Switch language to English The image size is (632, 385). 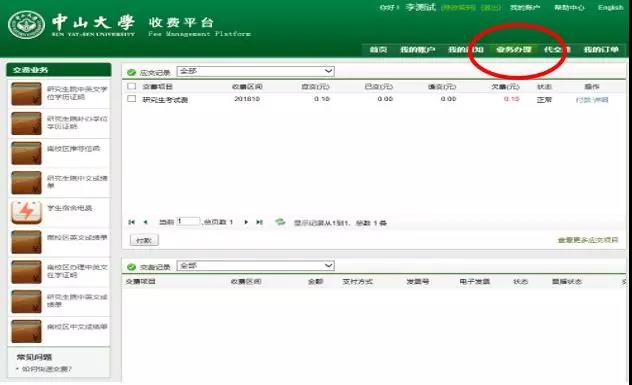pyautogui.click(x=610, y=8)
